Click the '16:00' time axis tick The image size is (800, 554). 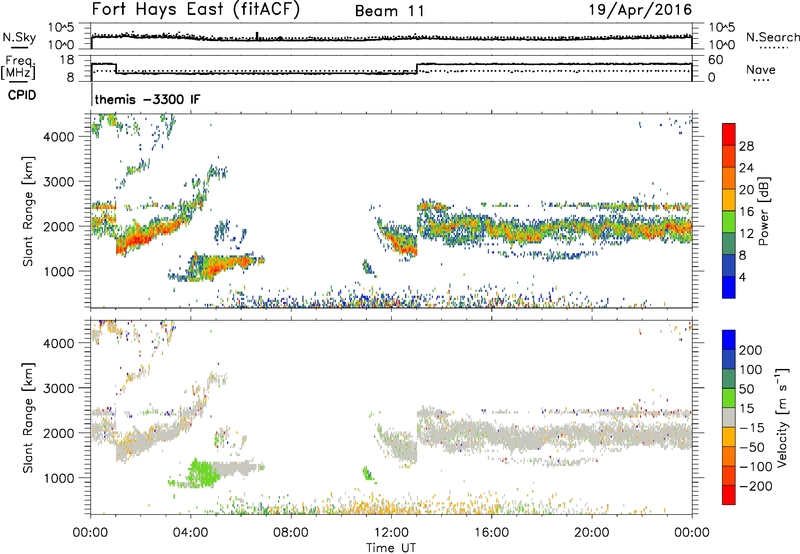pyautogui.click(x=491, y=533)
